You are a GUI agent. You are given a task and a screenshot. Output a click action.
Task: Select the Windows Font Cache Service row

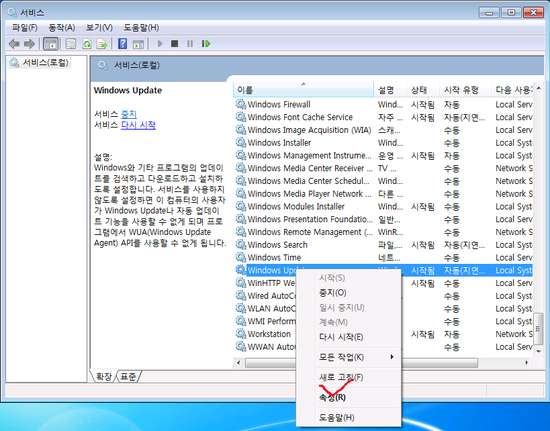coord(383,117)
